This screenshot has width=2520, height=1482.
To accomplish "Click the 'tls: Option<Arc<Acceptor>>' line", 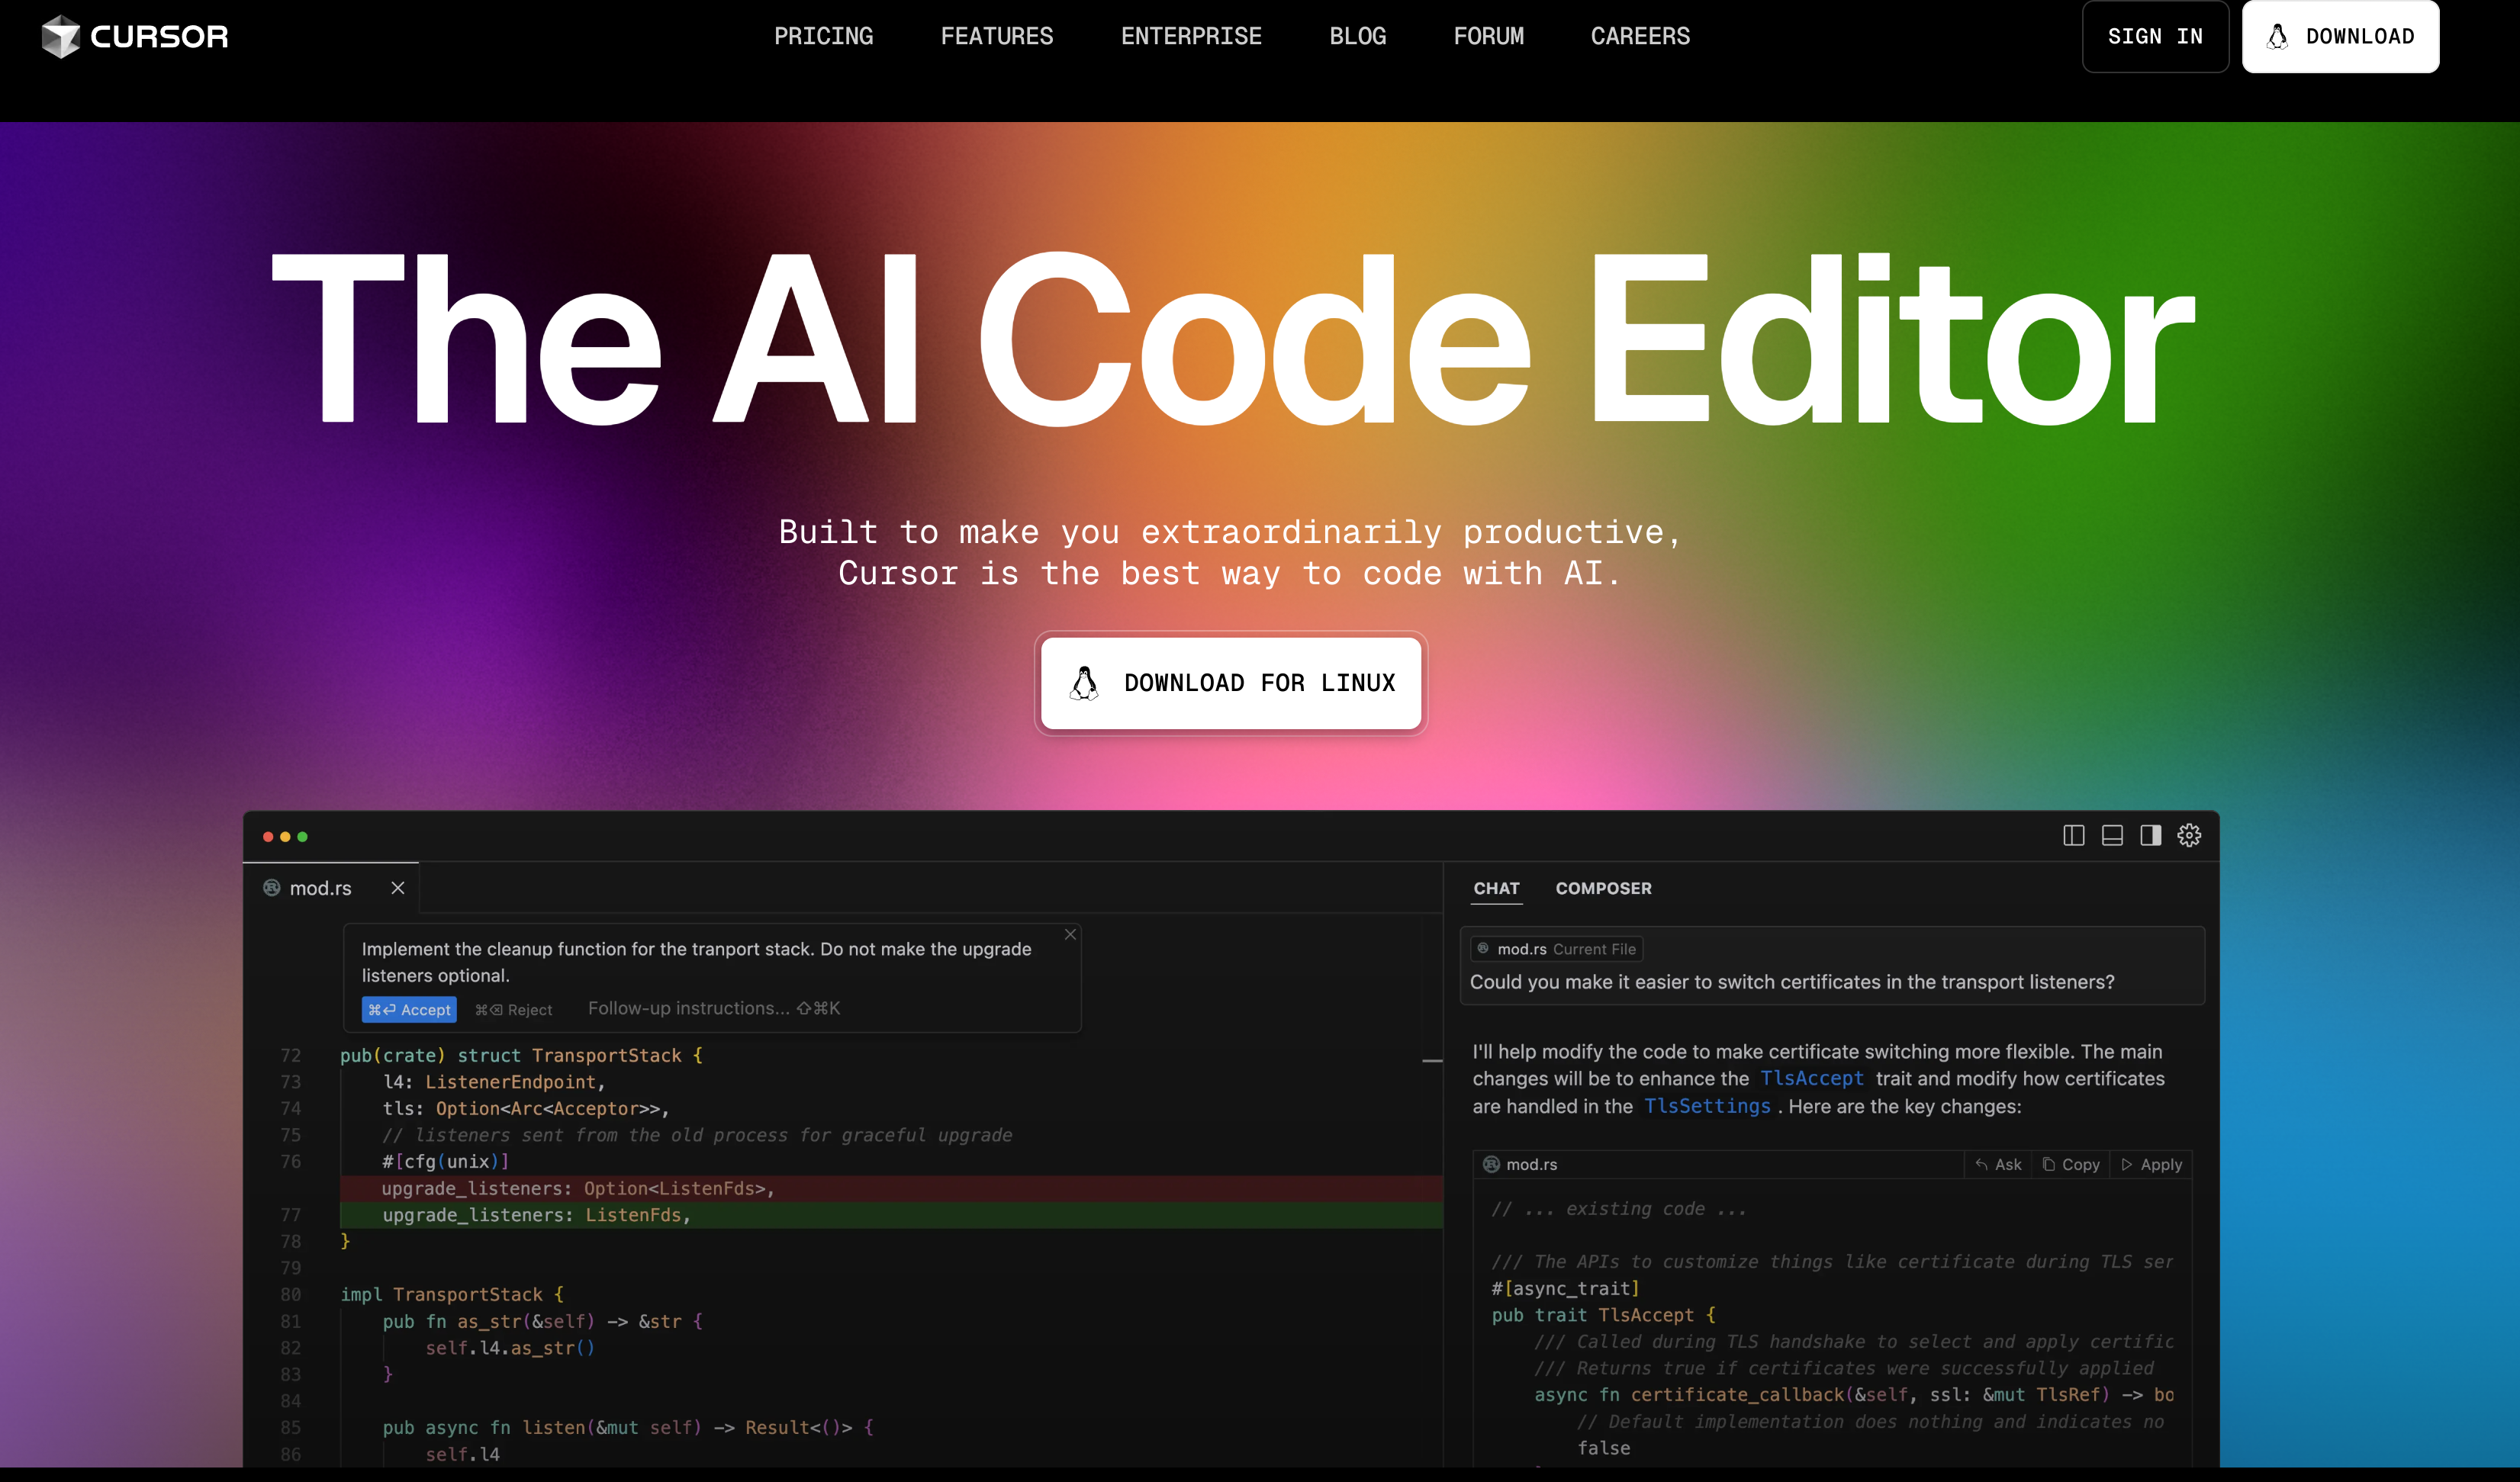I will (526, 1109).
